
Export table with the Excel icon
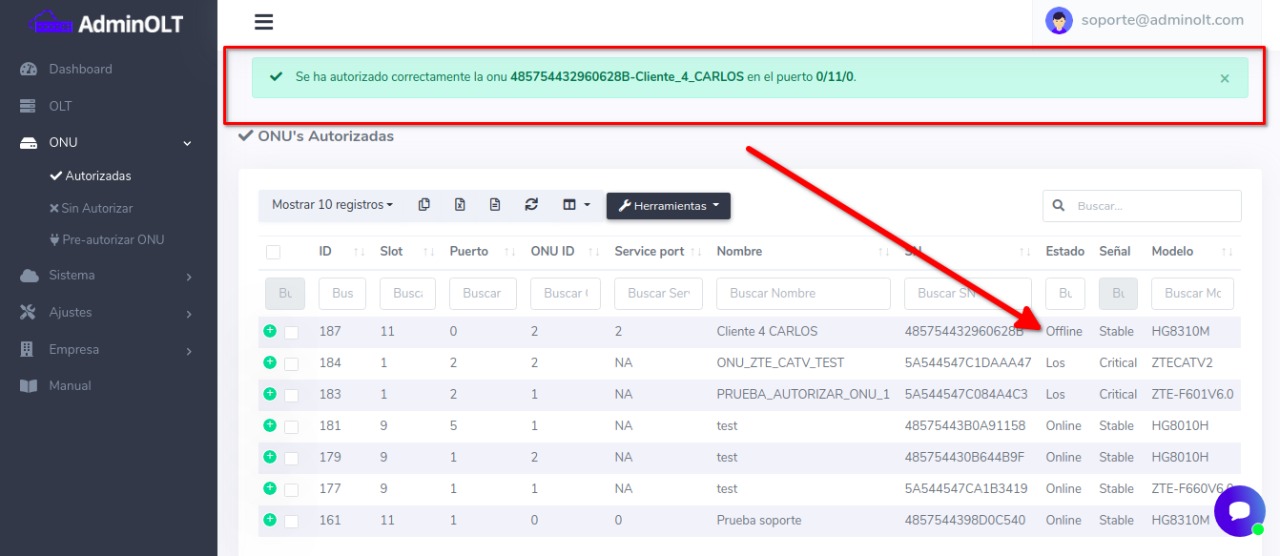pyautogui.click(x=460, y=205)
